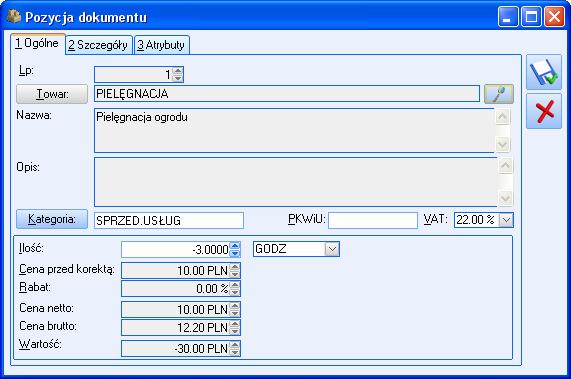Image resolution: width=571 pixels, height=379 pixels.
Task: Click the Opis scrollbar down arrow
Action: point(505,198)
